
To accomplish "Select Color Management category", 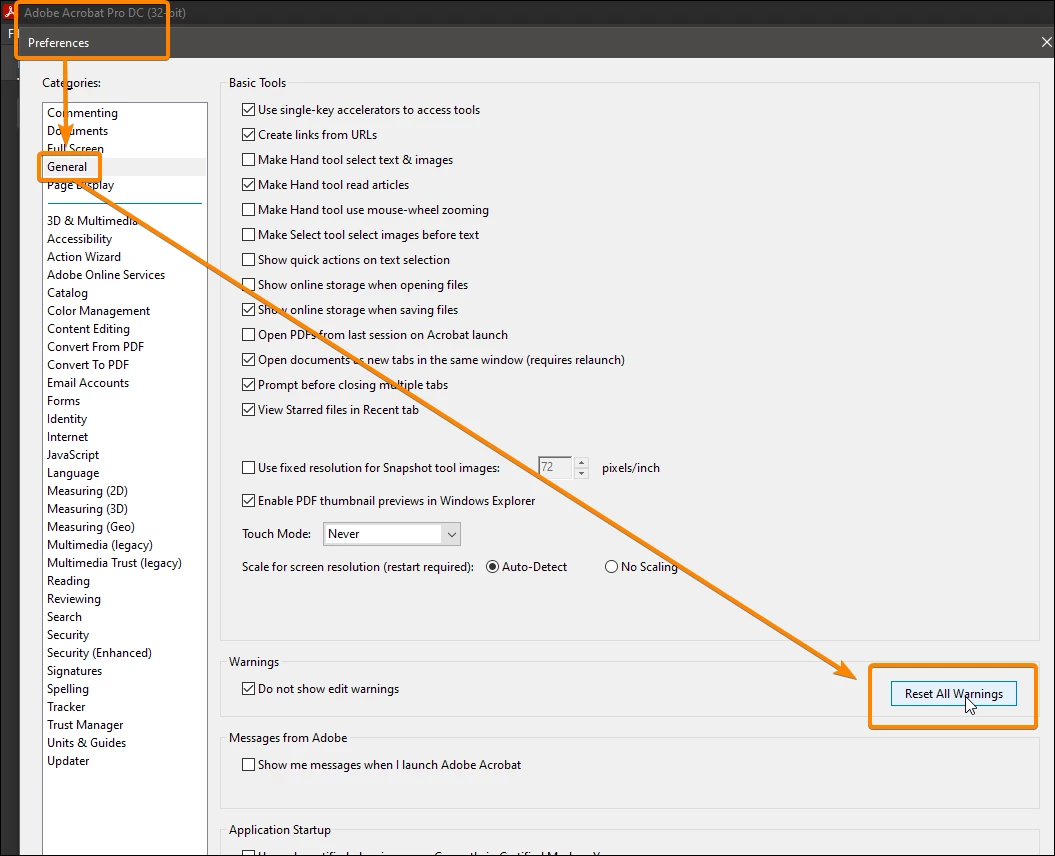I will coord(98,311).
